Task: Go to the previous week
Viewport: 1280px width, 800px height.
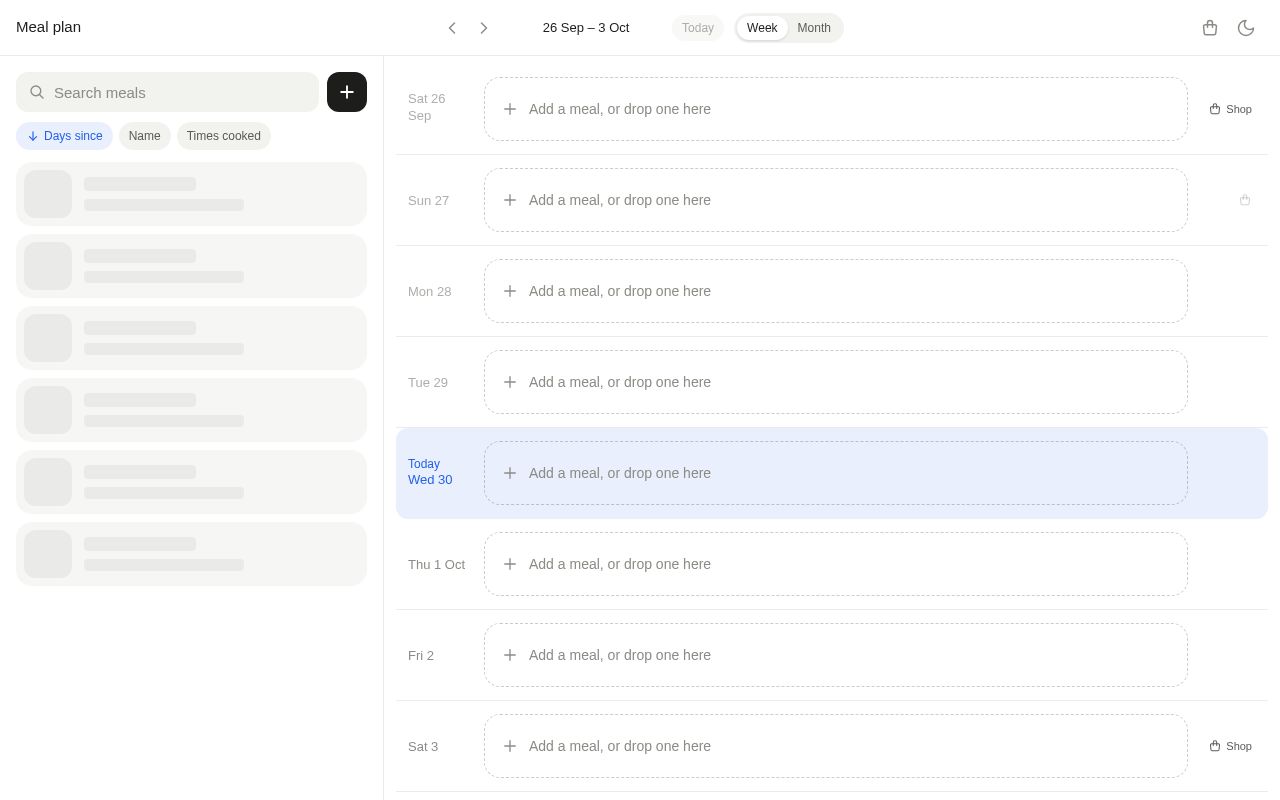Action: point(452,28)
